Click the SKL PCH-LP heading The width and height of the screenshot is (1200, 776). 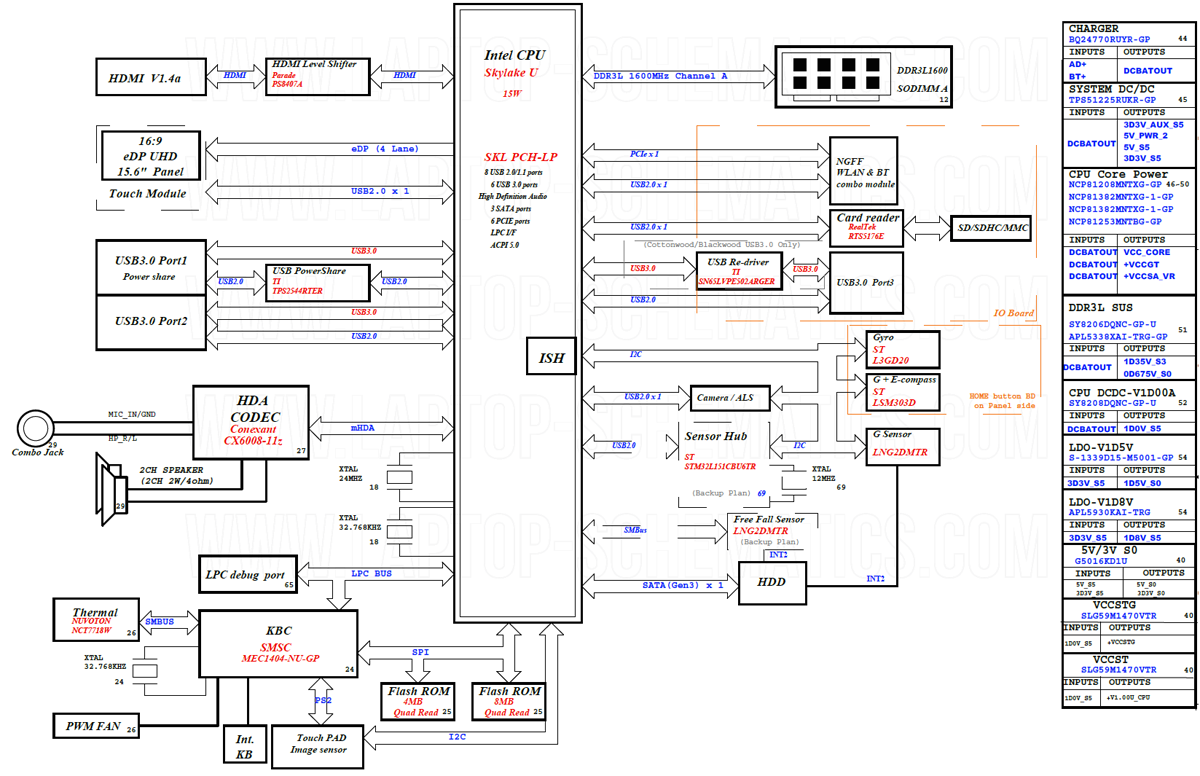(x=520, y=157)
